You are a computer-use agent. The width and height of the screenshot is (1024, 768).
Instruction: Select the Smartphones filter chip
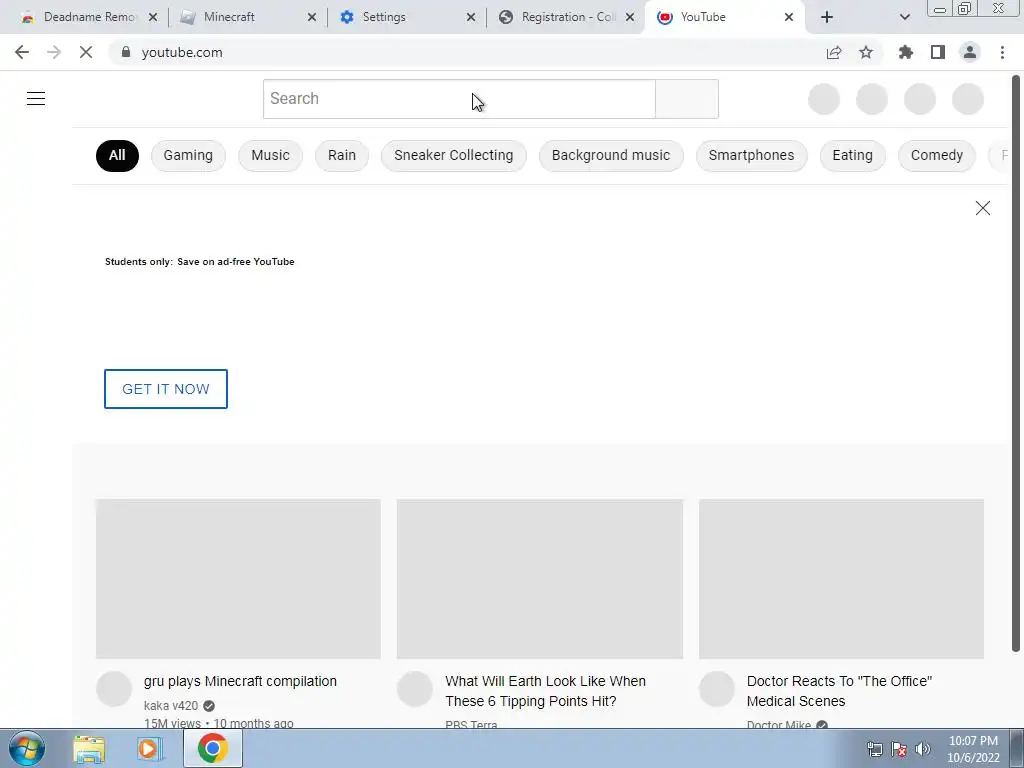point(752,155)
